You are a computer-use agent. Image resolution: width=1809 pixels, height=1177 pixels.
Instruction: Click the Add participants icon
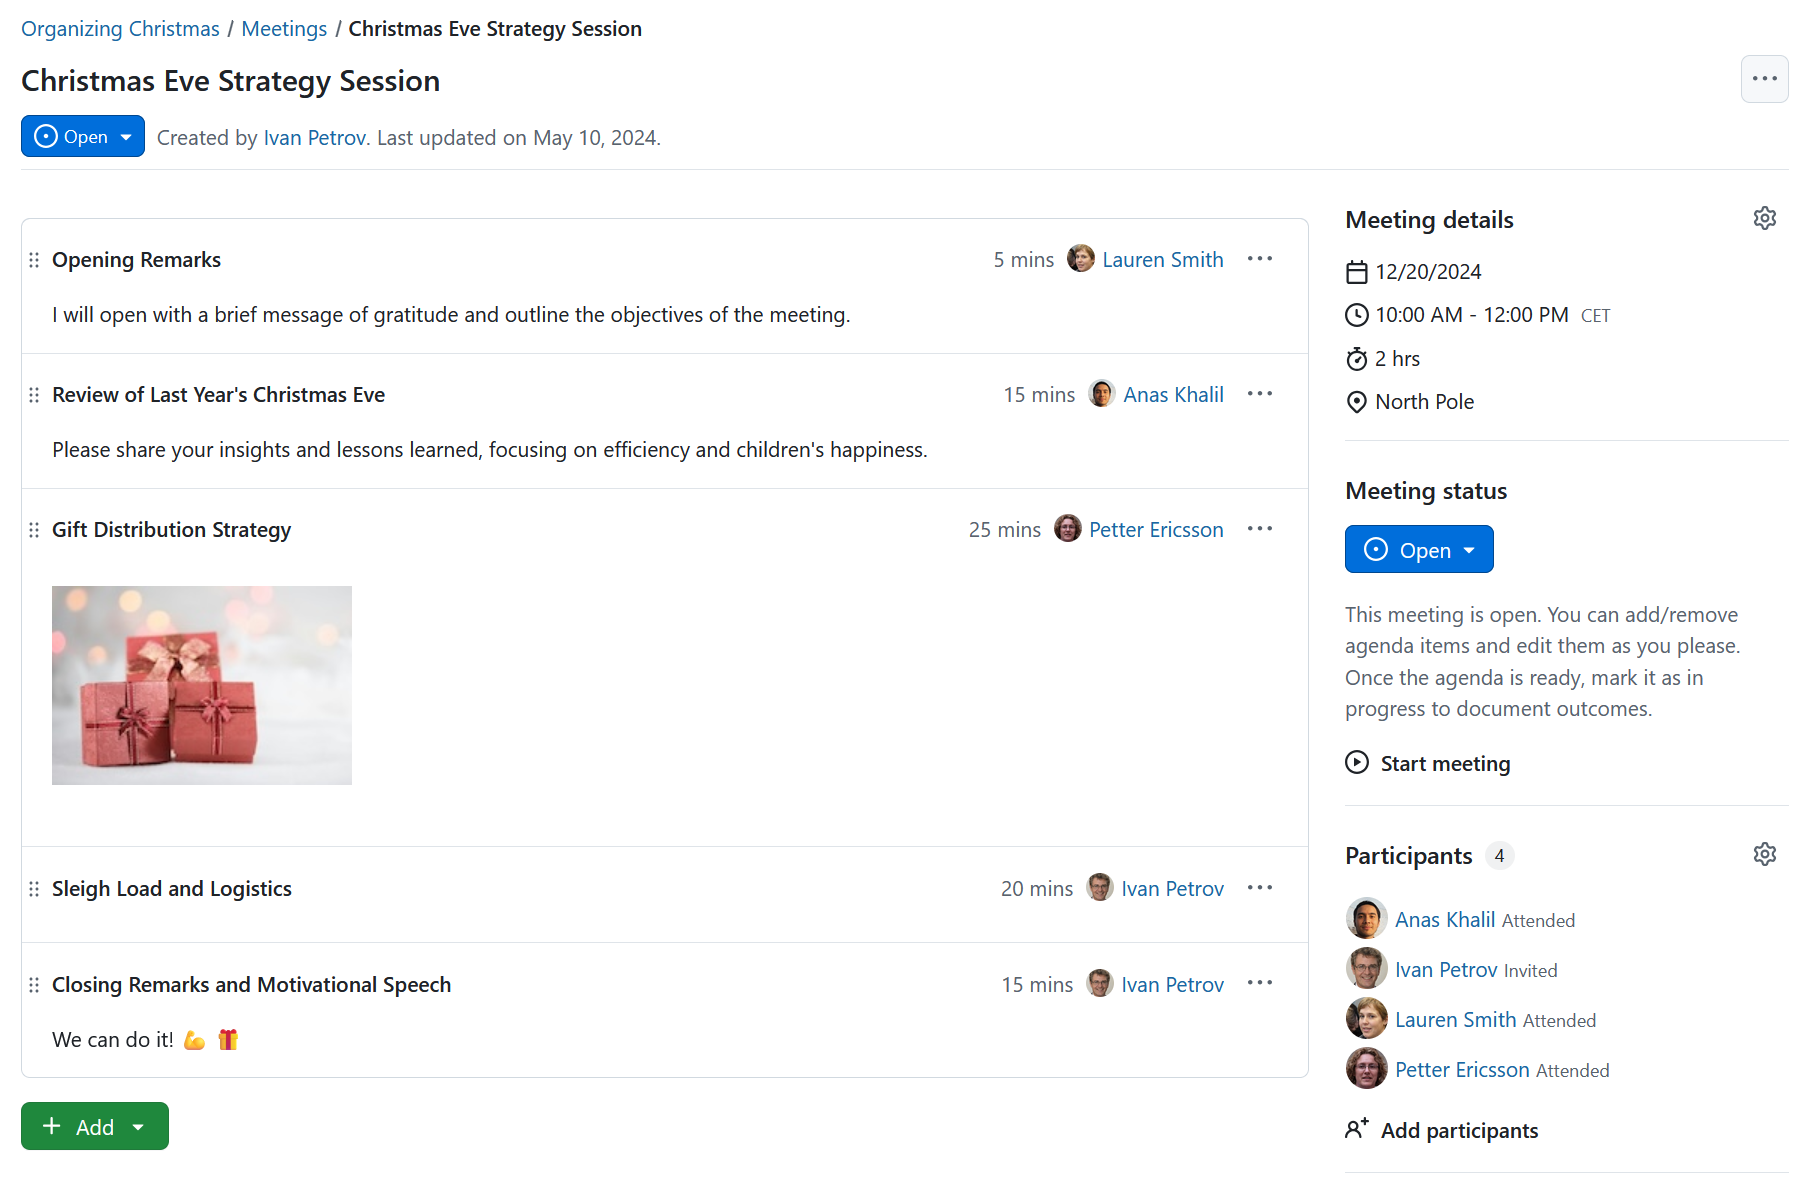pos(1357,1128)
